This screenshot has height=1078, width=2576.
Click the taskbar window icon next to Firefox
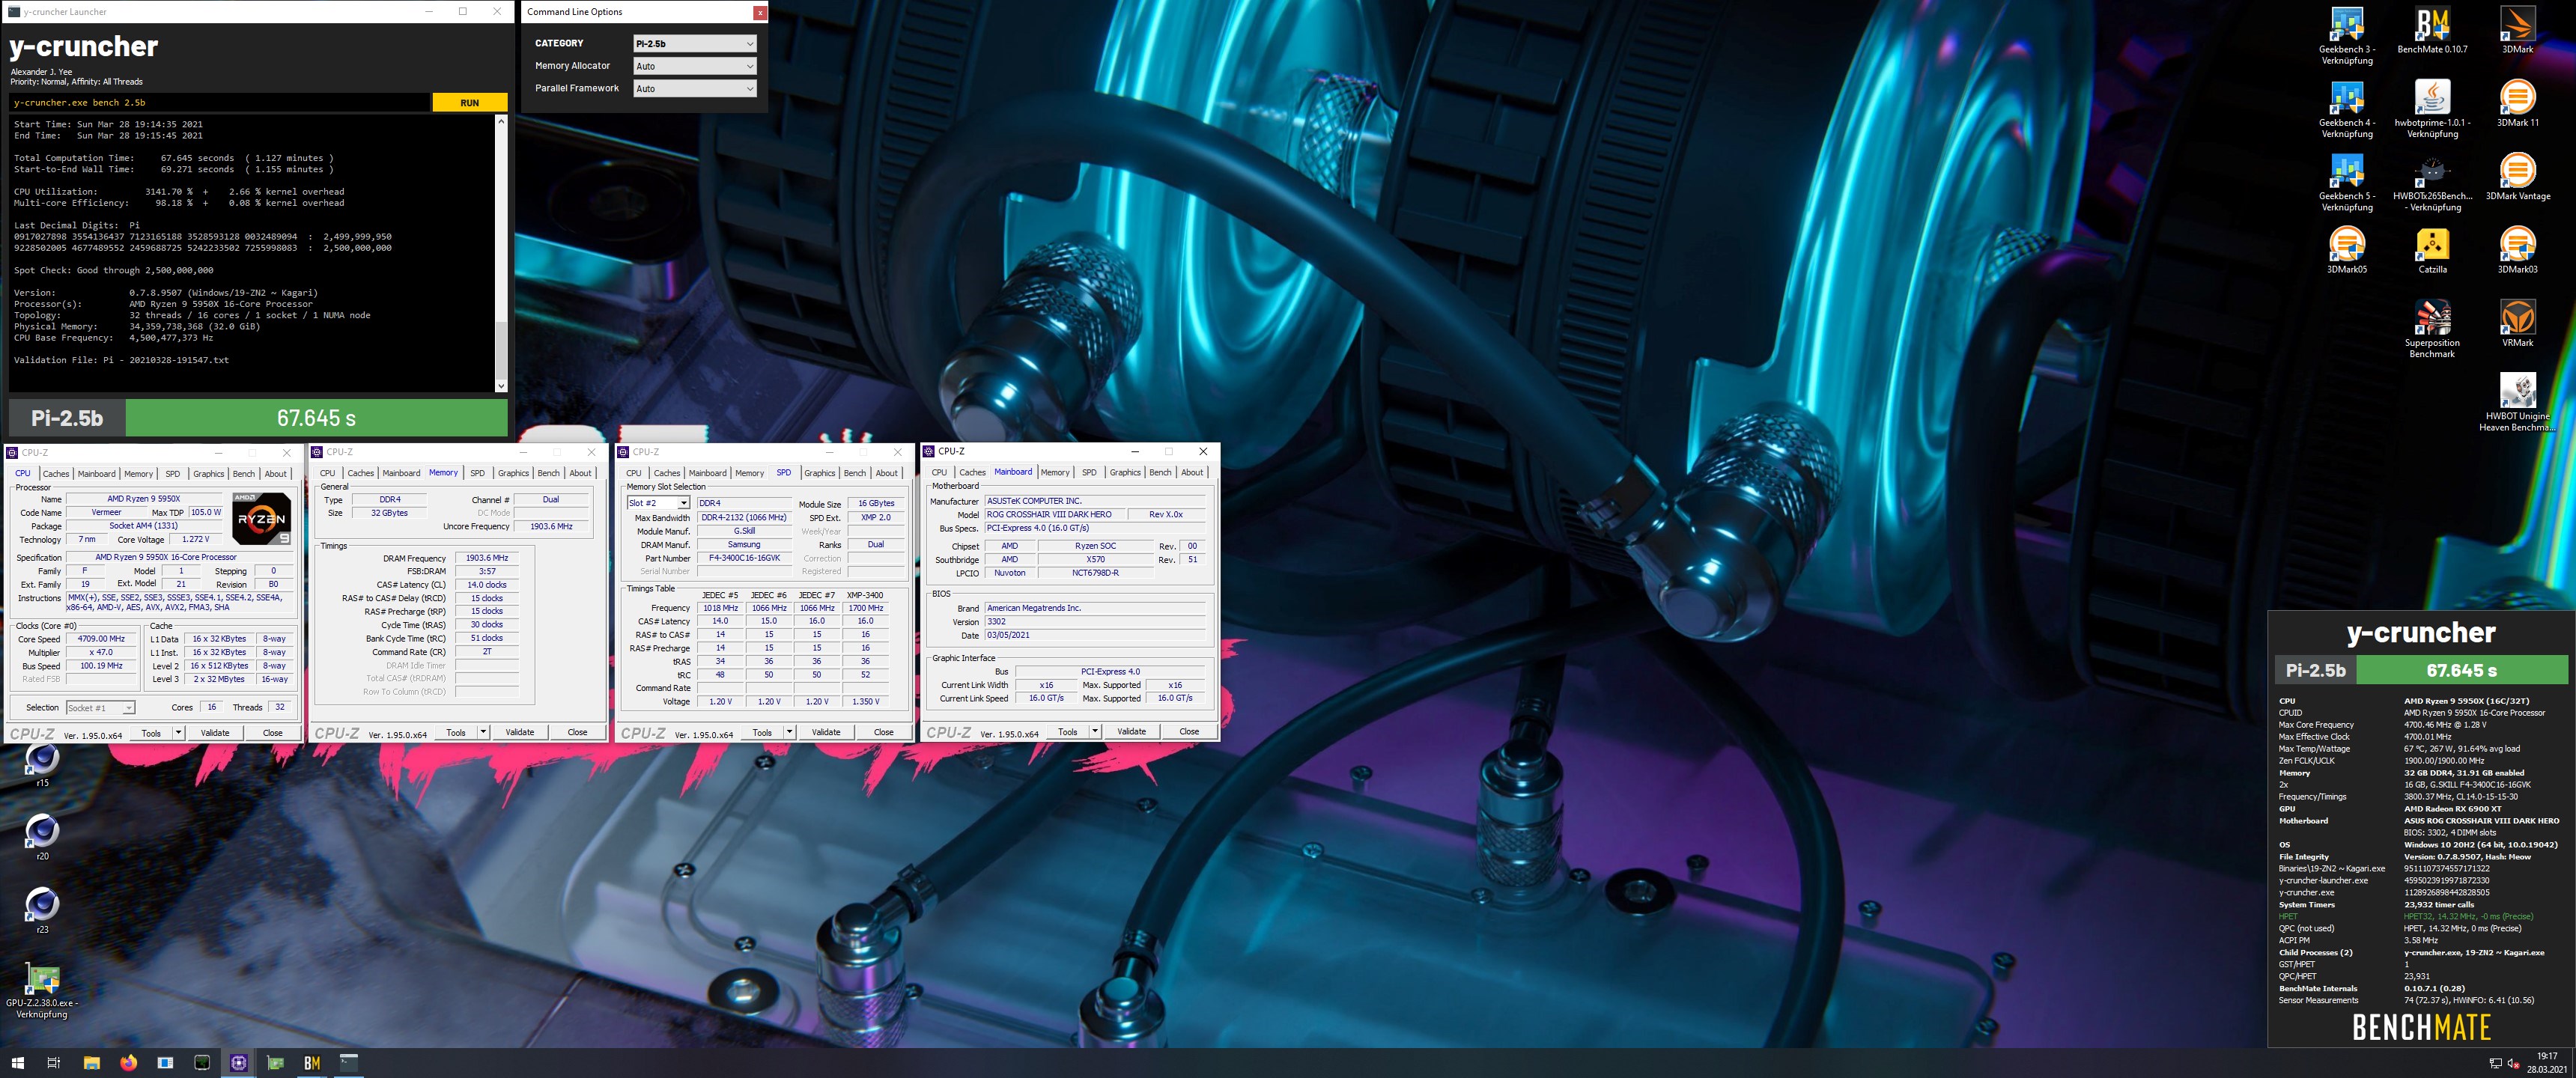click(165, 1063)
